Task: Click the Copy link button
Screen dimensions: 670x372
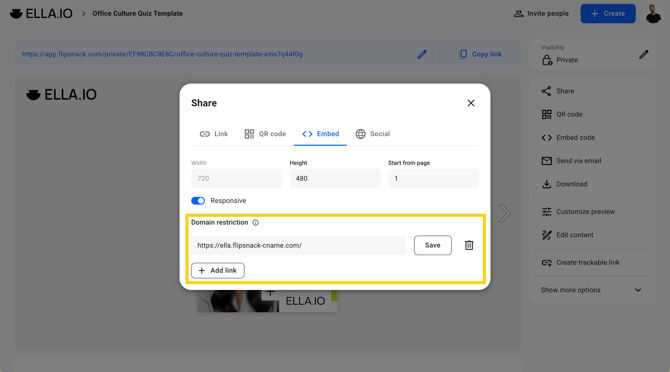Action: [x=479, y=54]
